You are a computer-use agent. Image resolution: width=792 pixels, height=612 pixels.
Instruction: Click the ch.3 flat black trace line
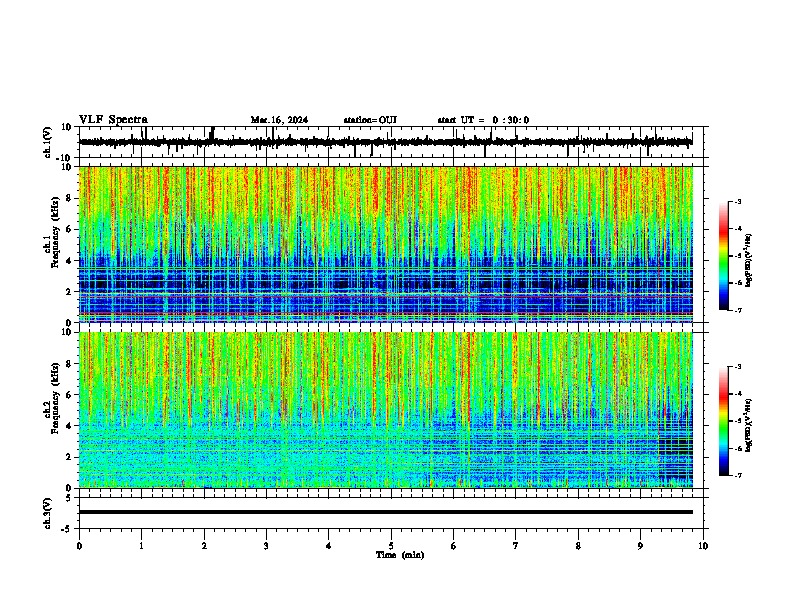[x=385, y=512]
